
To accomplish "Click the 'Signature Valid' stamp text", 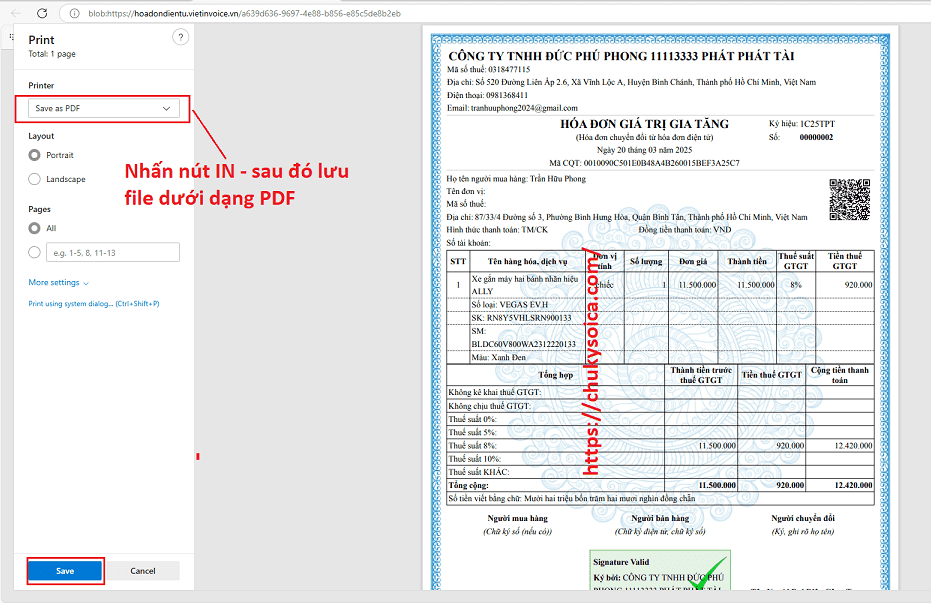I will pyautogui.click(x=621, y=562).
